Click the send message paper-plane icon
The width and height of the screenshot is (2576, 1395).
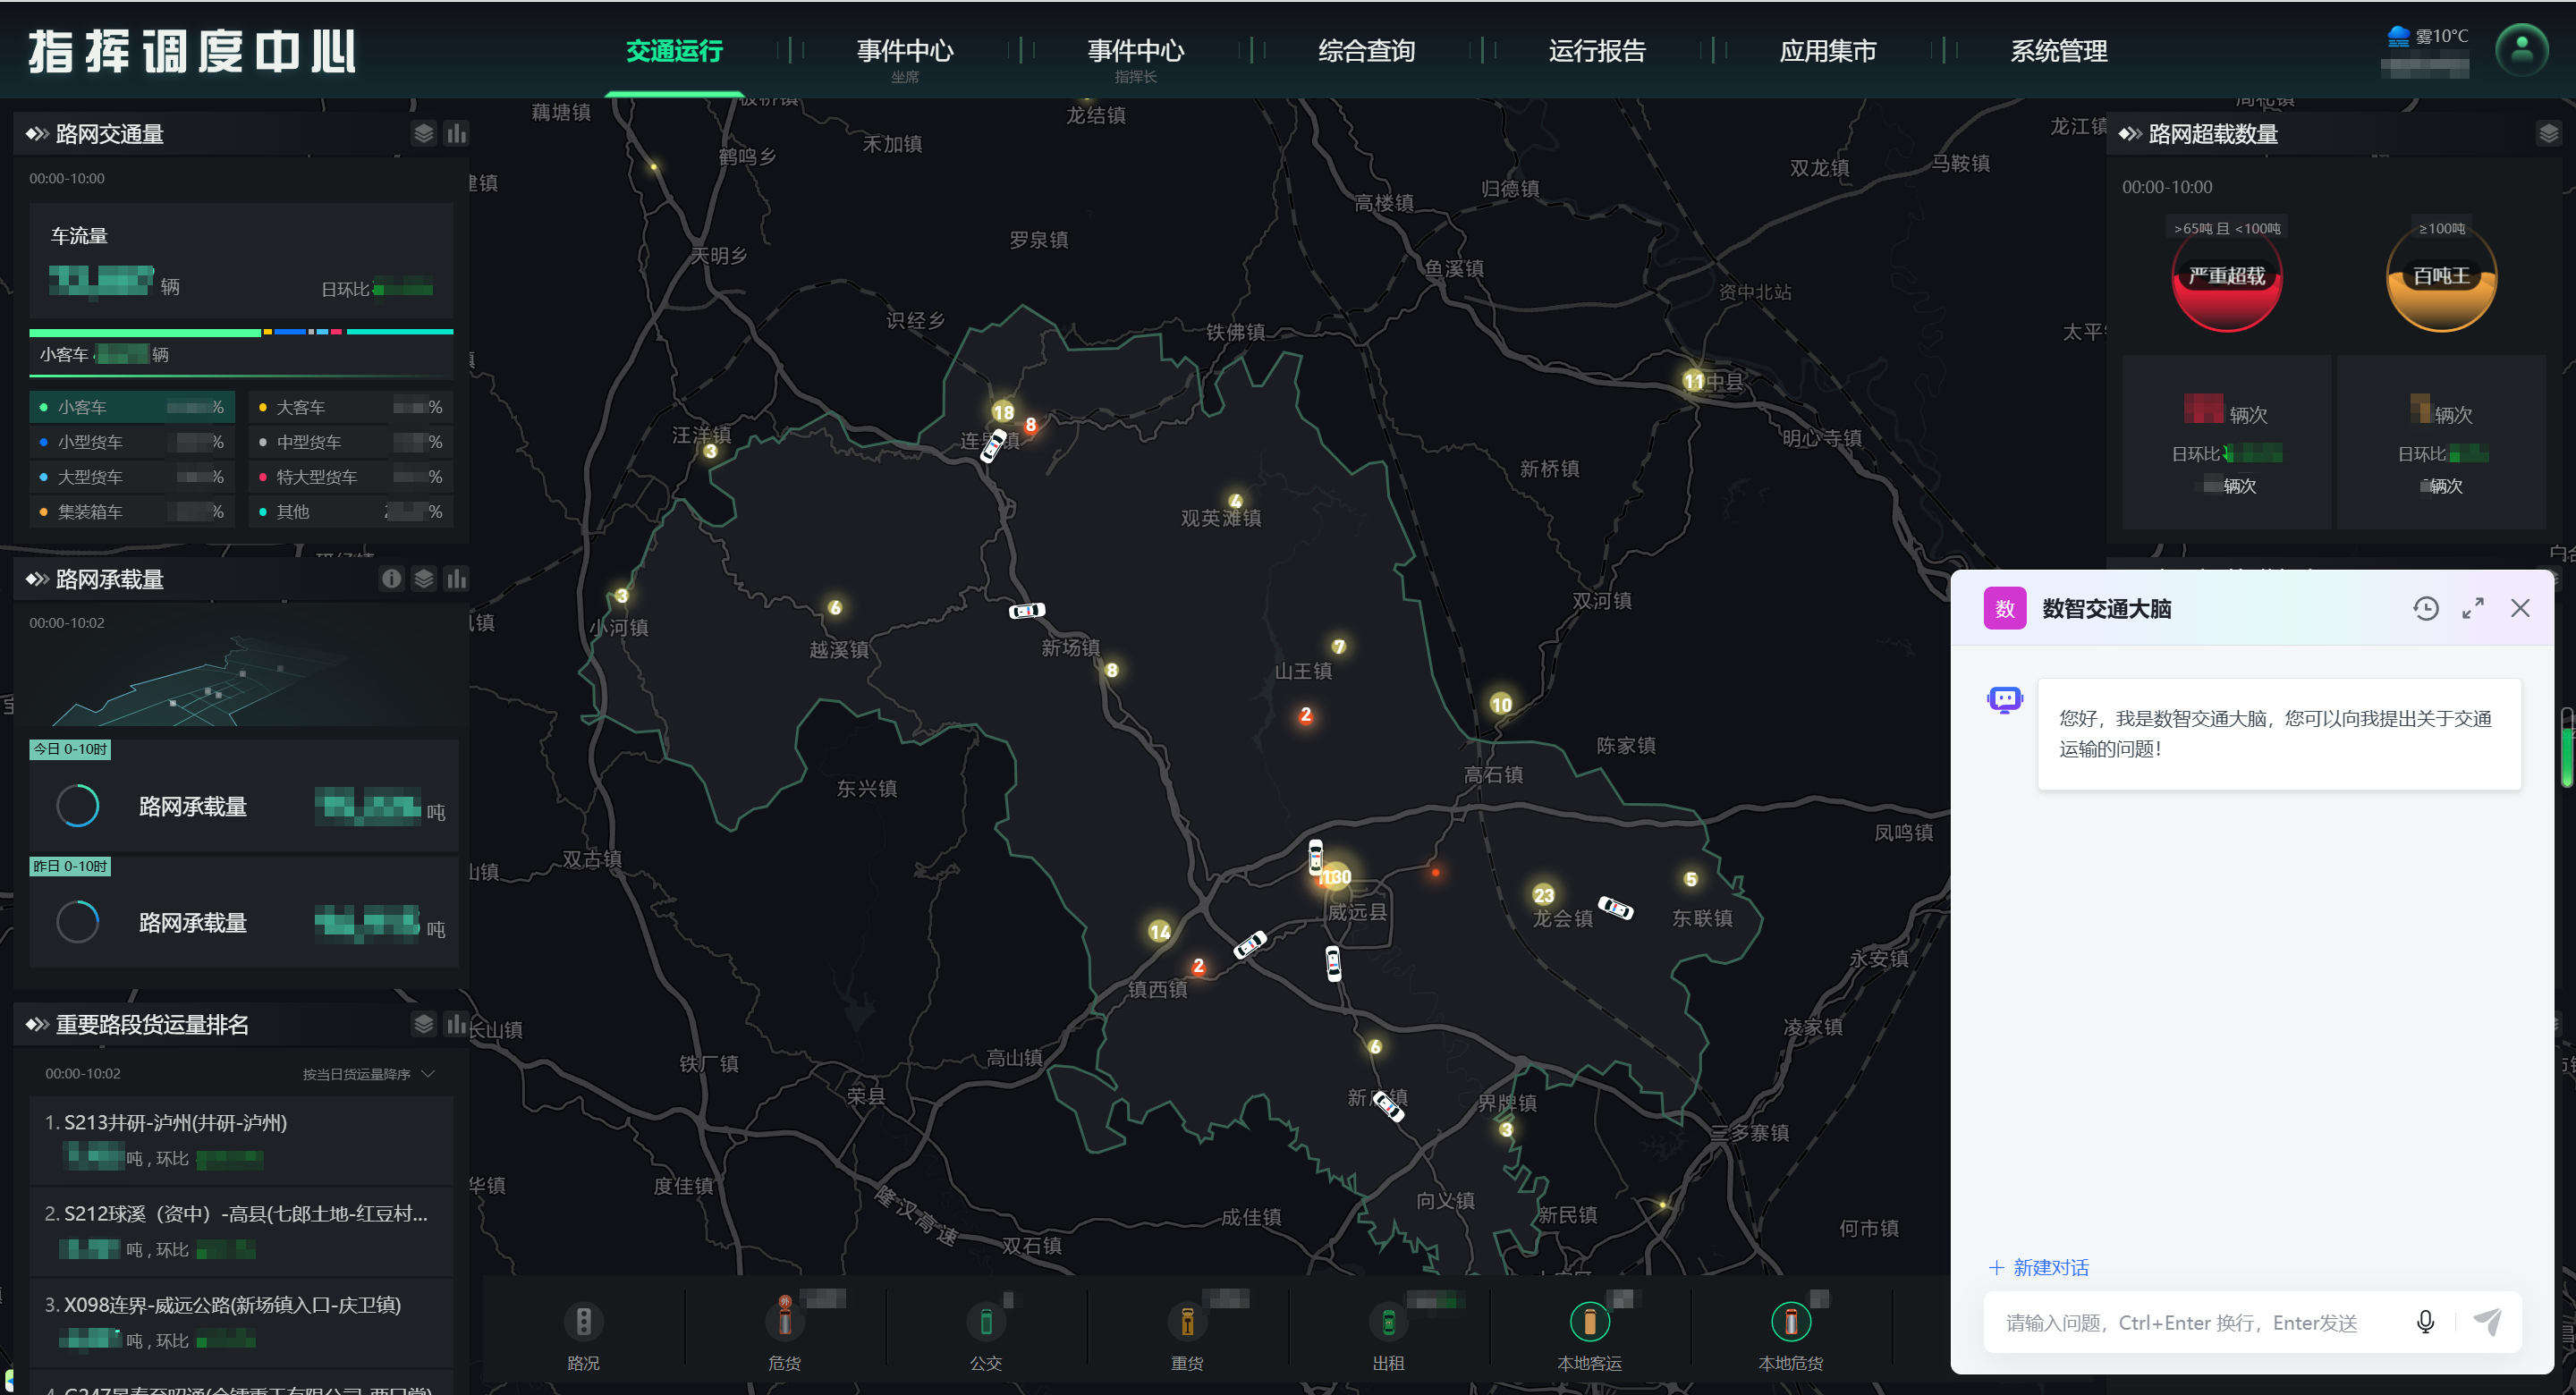click(2487, 1322)
